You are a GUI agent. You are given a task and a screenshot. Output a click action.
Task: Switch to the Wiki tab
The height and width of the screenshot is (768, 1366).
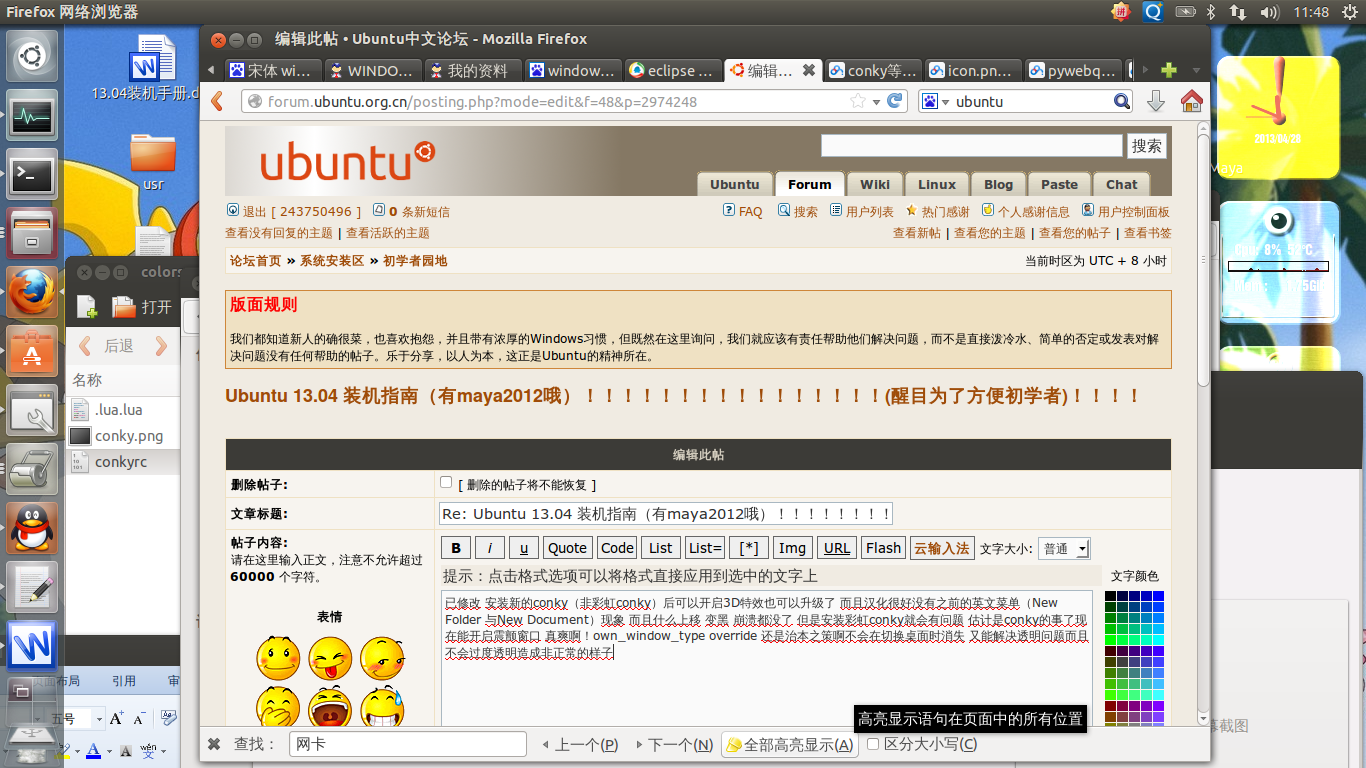click(x=874, y=184)
